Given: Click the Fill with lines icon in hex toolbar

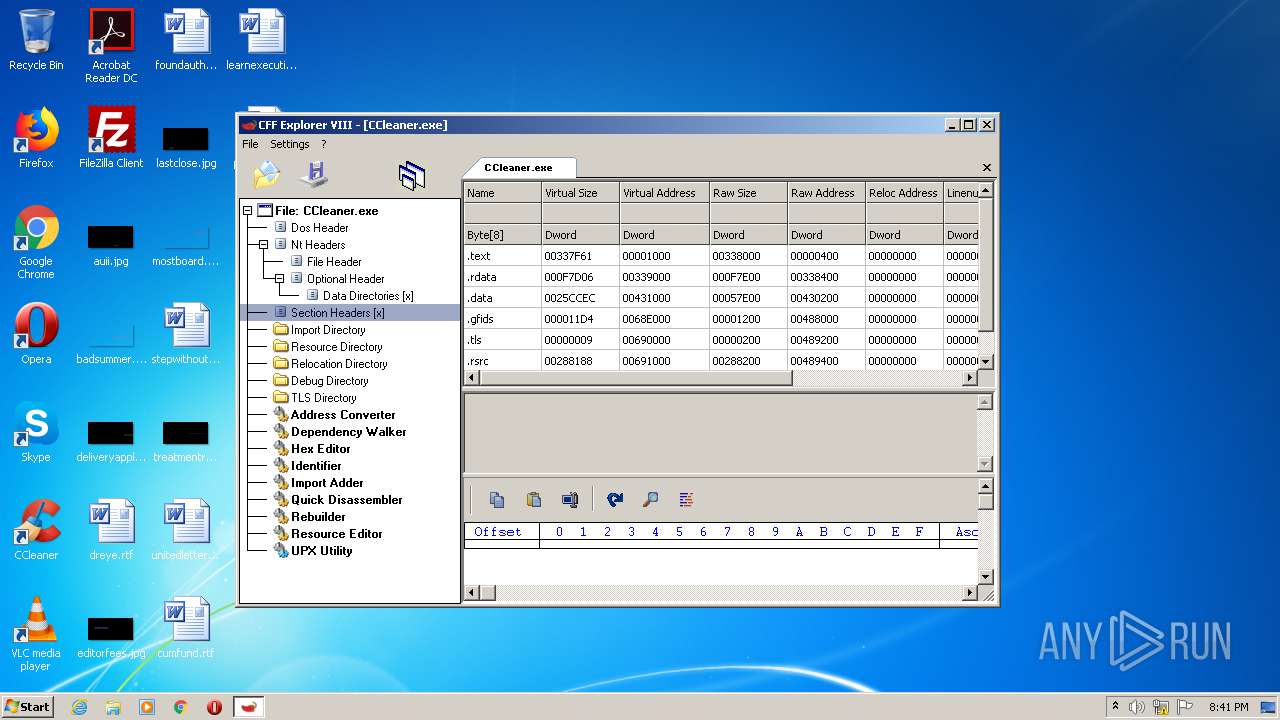Looking at the screenshot, I should tap(686, 500).
